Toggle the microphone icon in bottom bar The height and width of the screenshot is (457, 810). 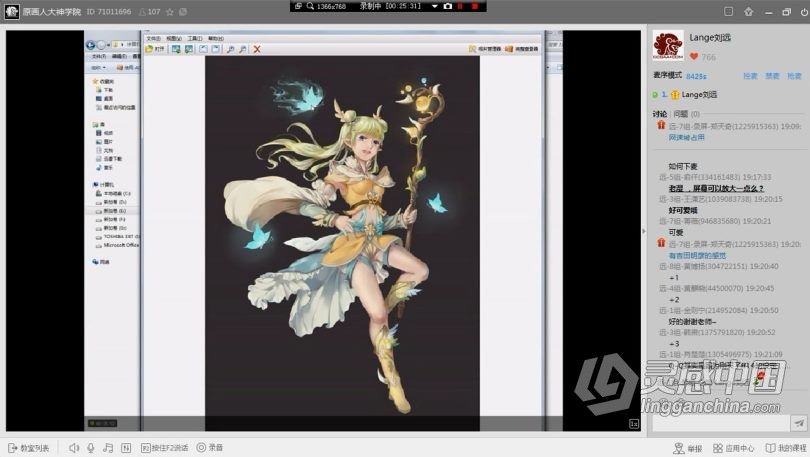91,448
